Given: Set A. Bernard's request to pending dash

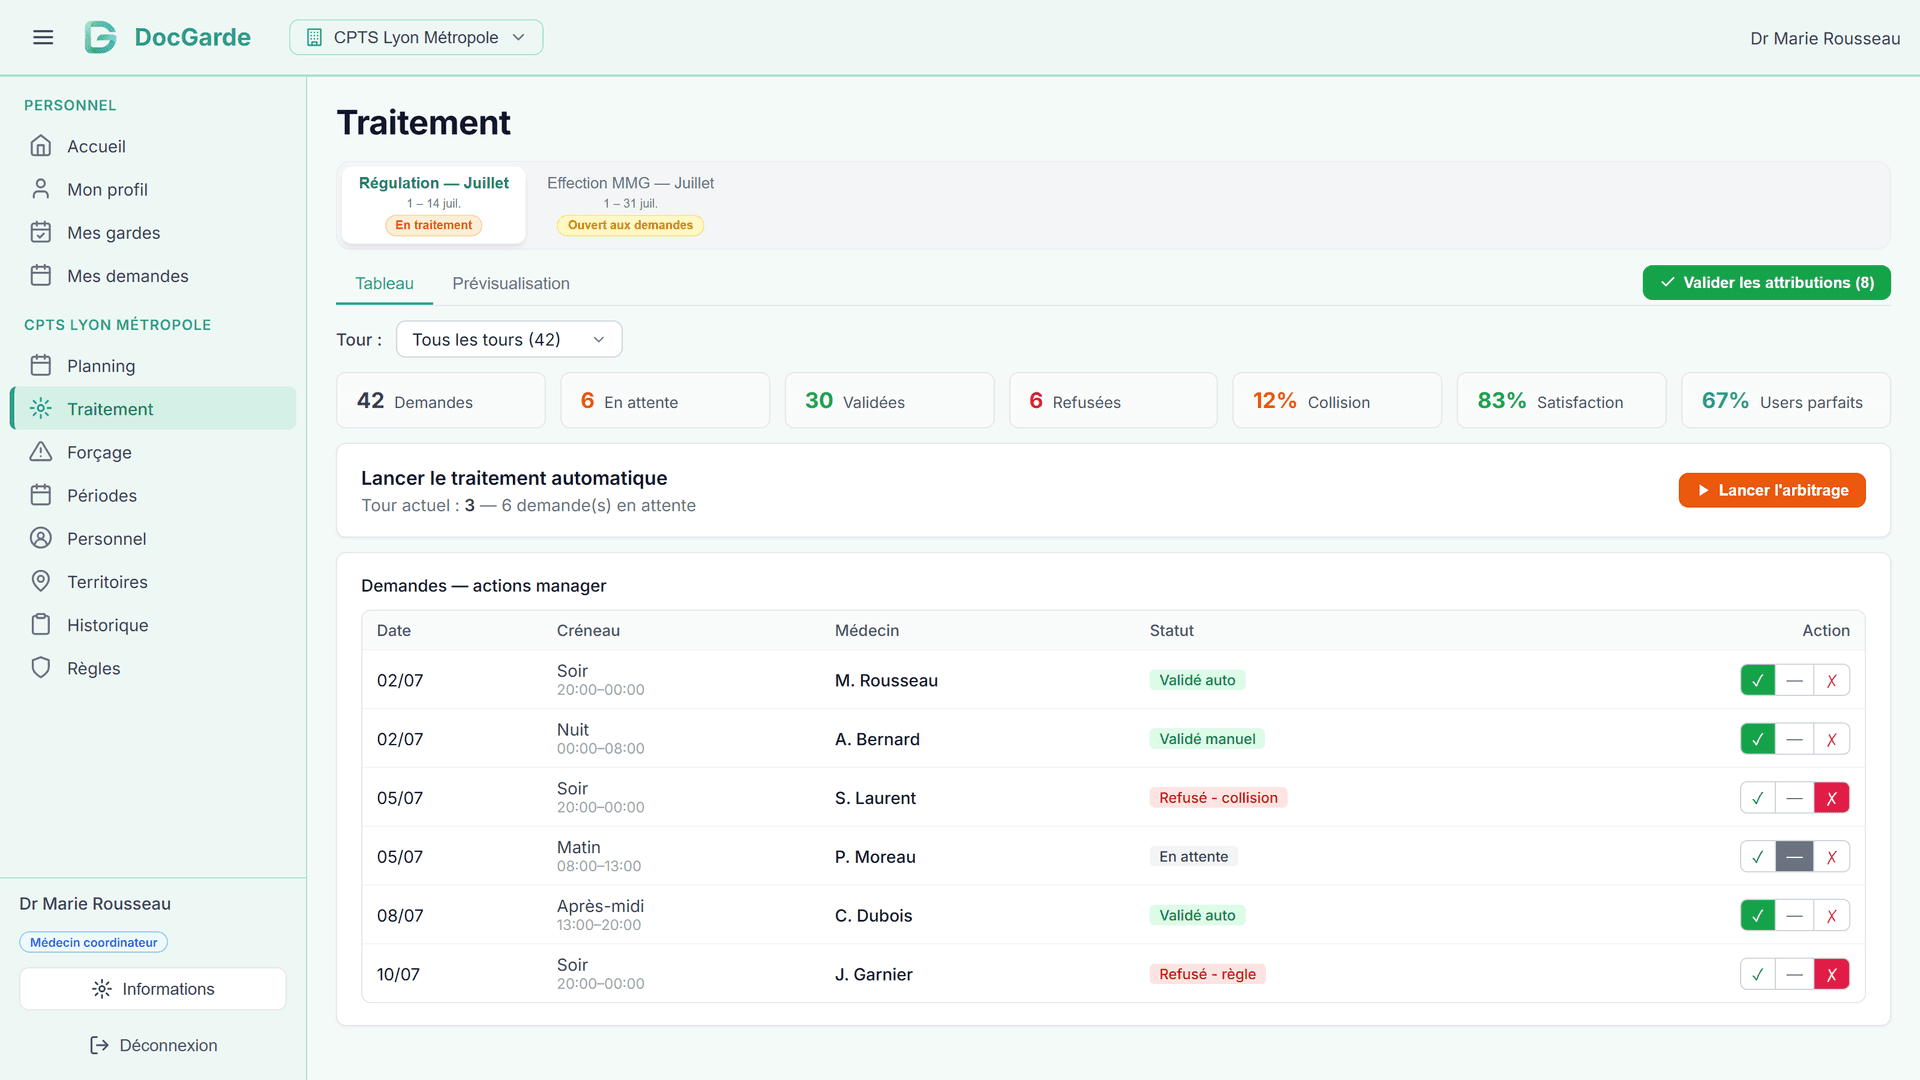Looking at the screenshot, I should 1794,739.
